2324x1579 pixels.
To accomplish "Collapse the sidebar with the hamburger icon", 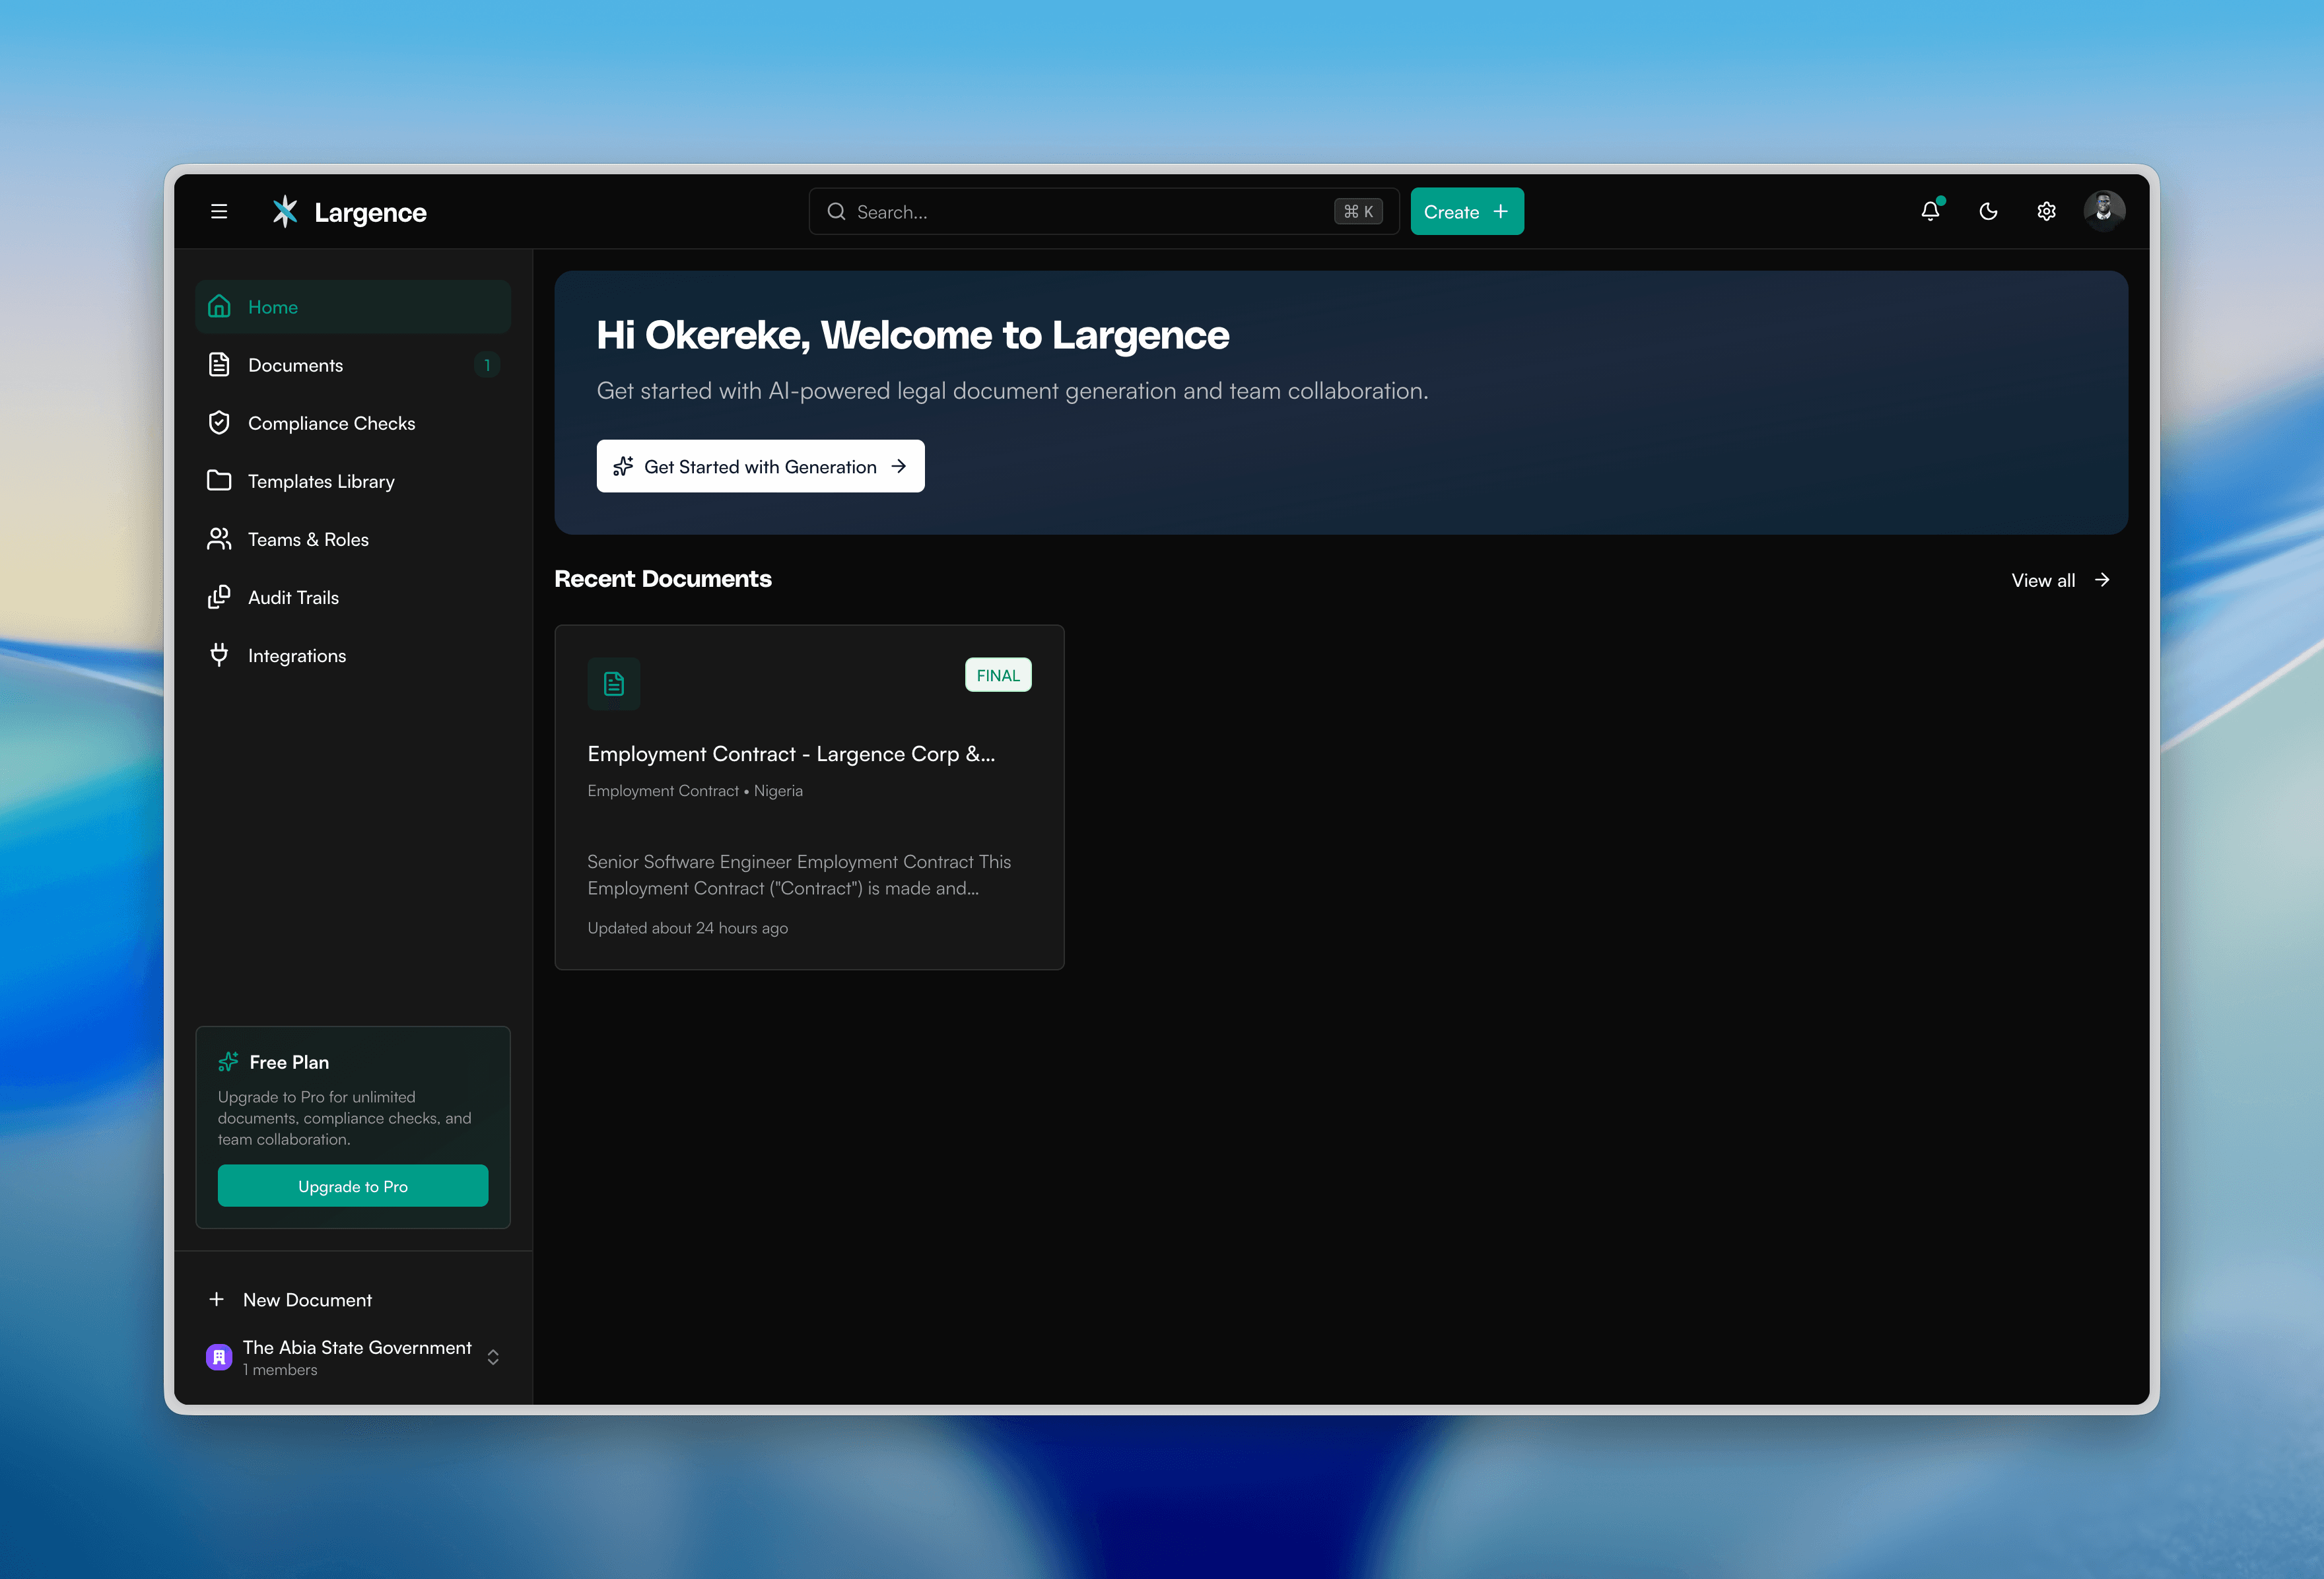I will coord(218,211).
